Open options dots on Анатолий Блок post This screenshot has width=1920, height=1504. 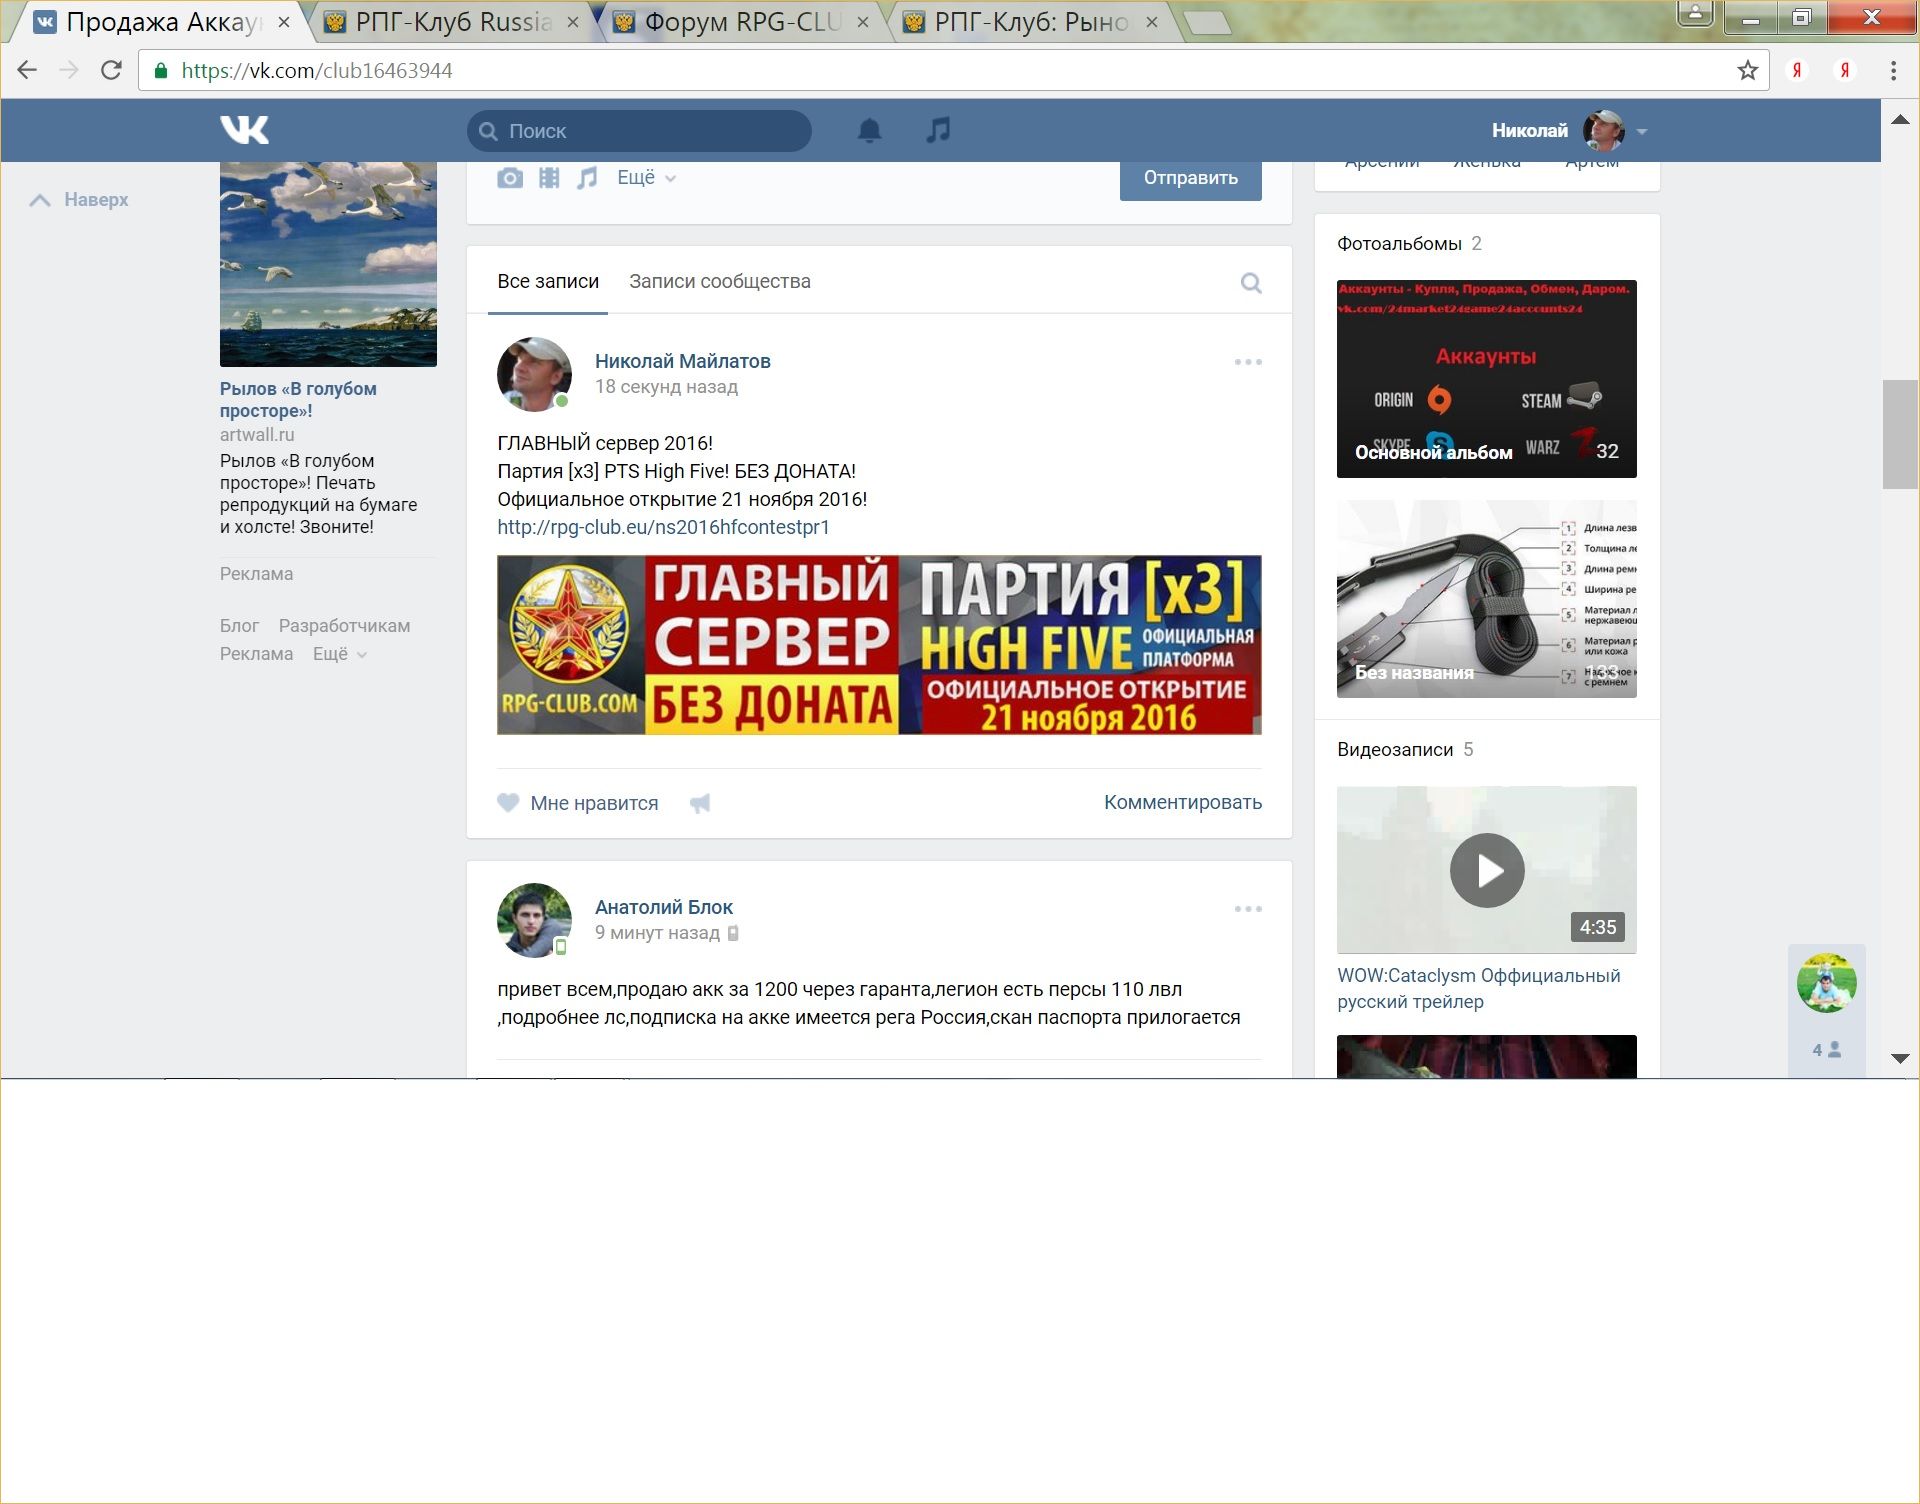coord(1248,909)
